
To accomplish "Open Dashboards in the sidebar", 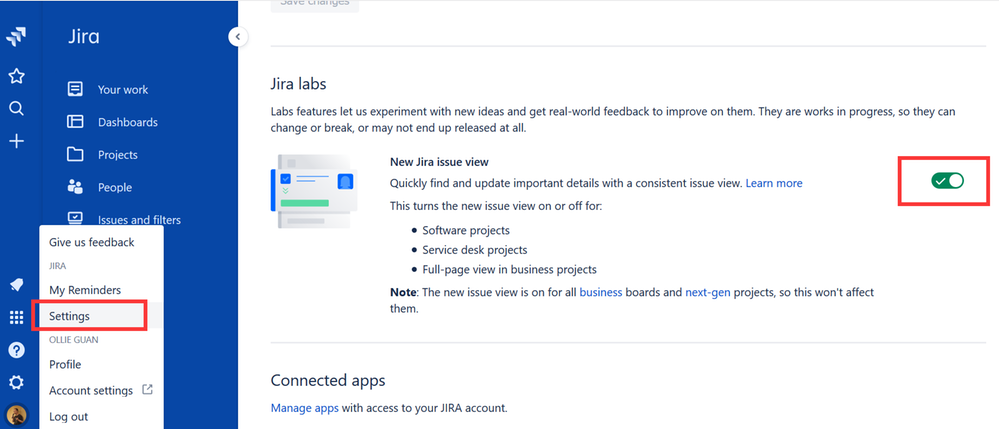I will point(127,122).
